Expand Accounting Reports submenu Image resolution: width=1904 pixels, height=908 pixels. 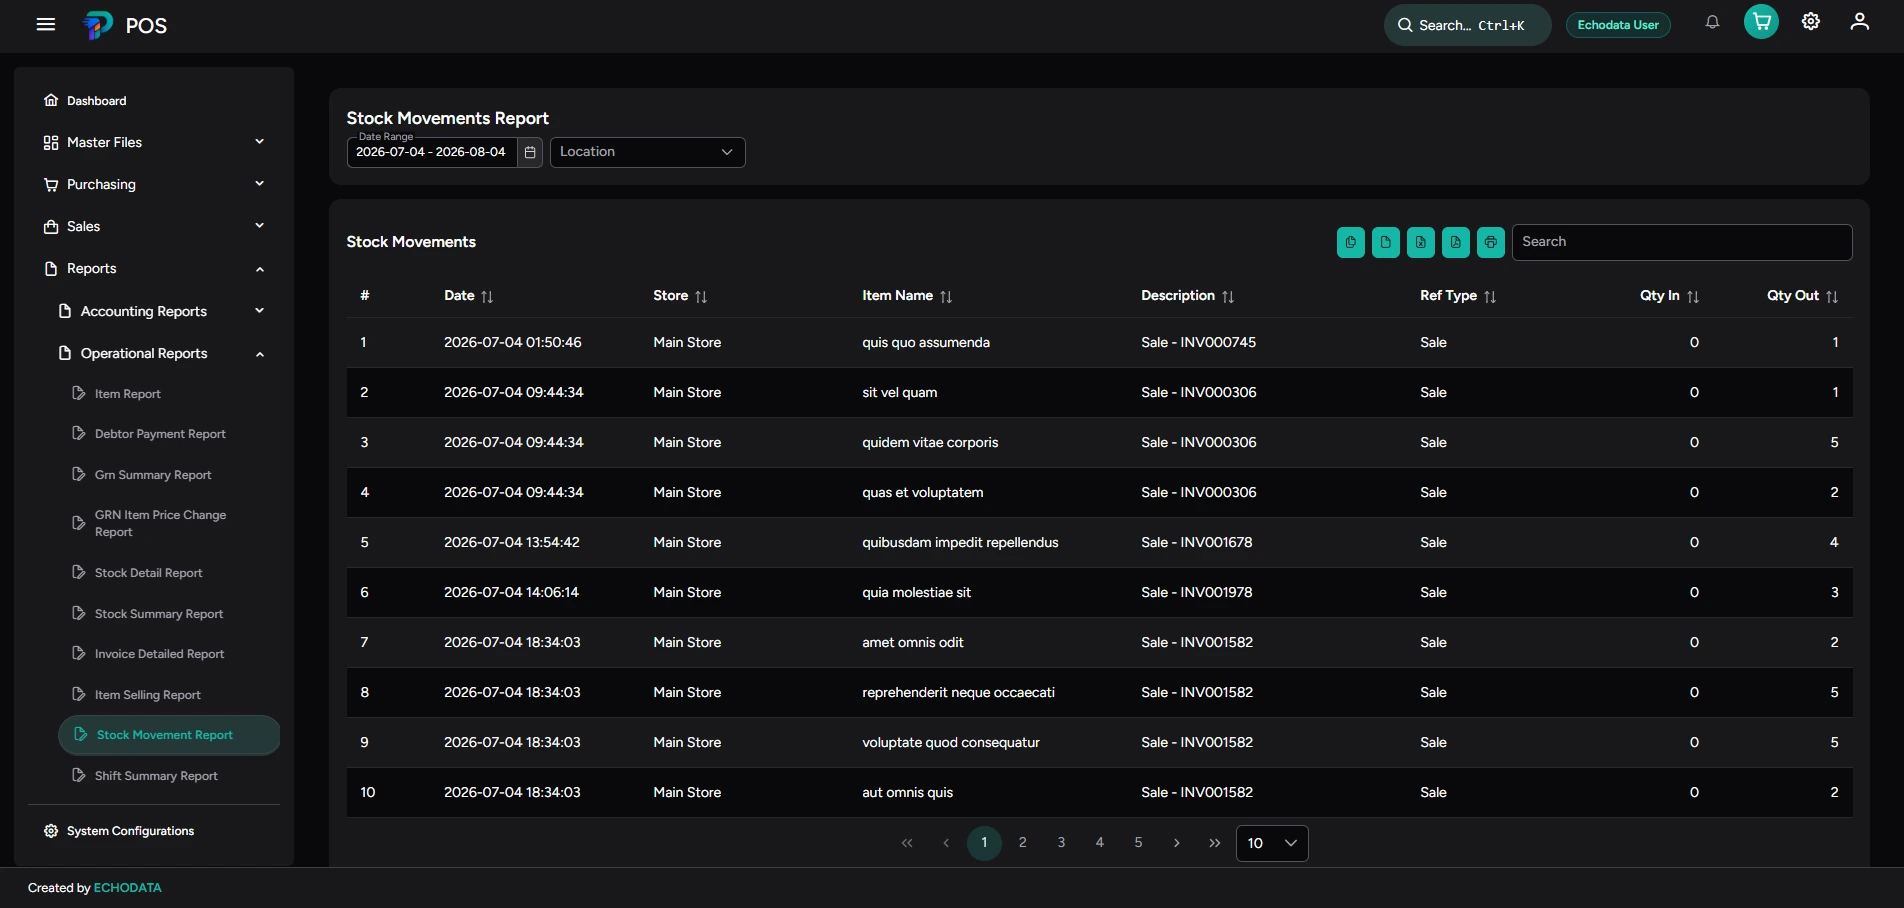point(161,312)
